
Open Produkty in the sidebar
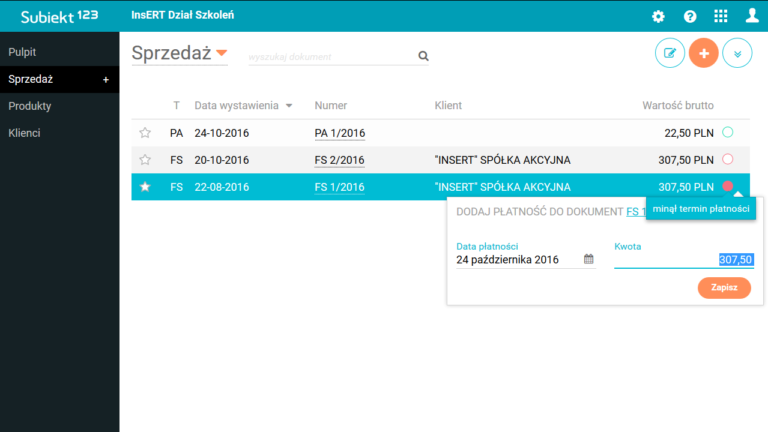pyautogui.click(x=30, y=106)
